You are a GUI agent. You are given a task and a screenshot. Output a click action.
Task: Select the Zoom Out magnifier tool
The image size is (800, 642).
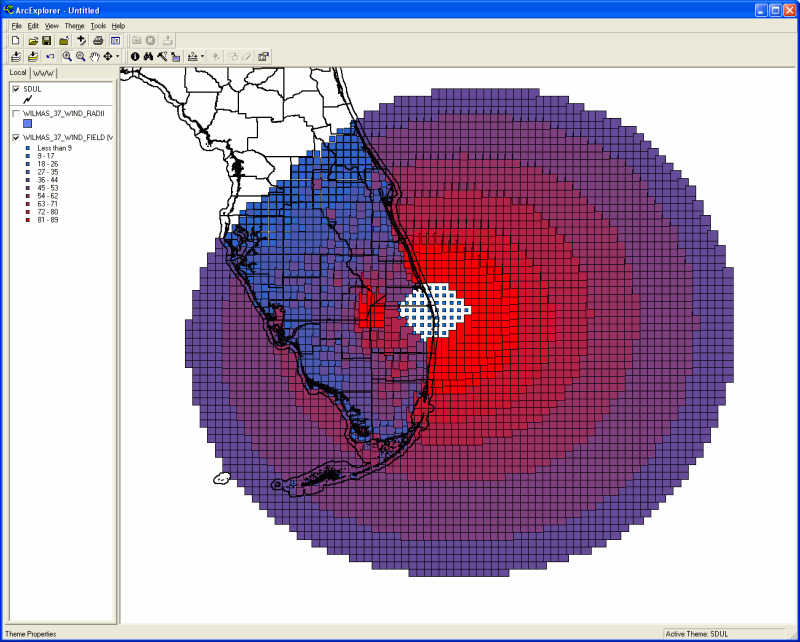click(80, 57)
